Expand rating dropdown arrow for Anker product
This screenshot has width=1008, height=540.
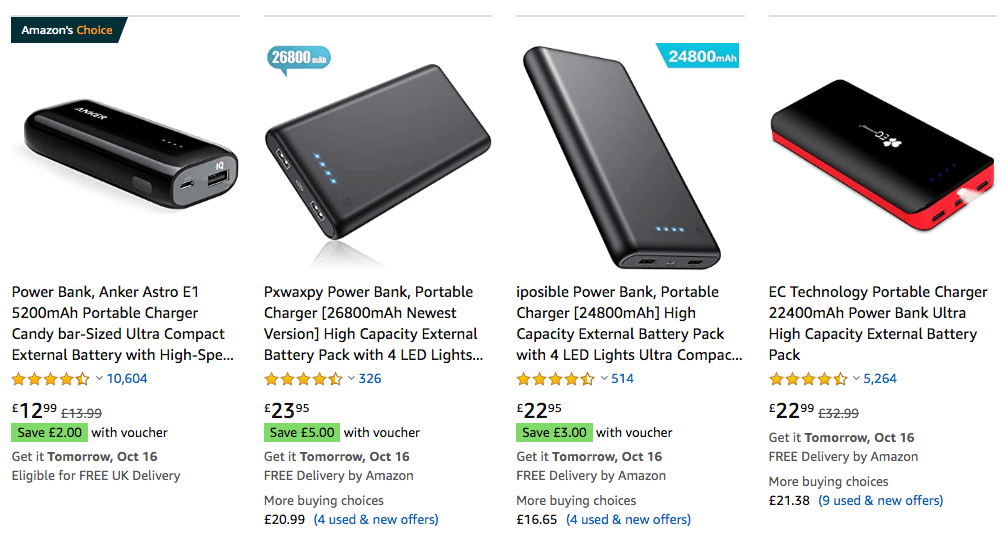(x=99, y=379)
